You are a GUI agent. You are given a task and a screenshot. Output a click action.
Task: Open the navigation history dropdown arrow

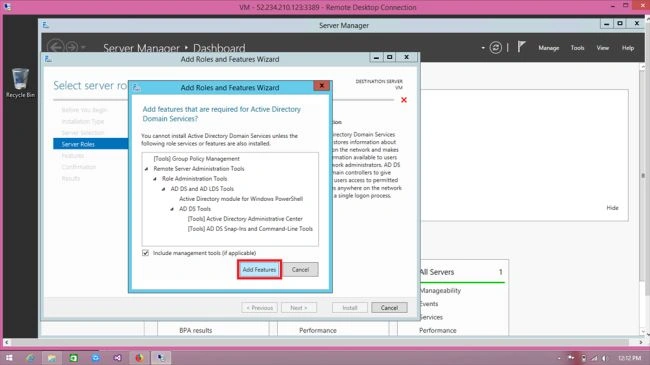tap(83, 48)
